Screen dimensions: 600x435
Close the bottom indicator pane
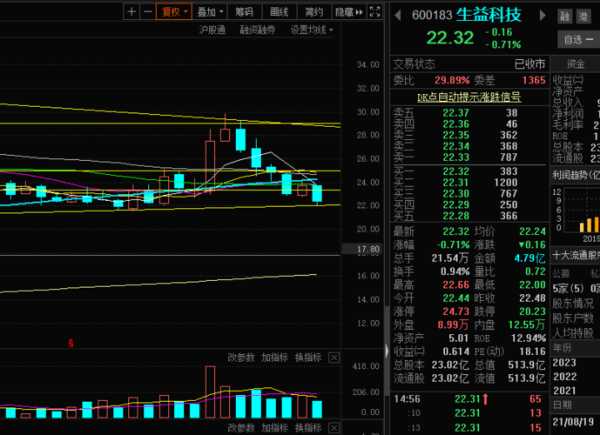coord(334,428)
